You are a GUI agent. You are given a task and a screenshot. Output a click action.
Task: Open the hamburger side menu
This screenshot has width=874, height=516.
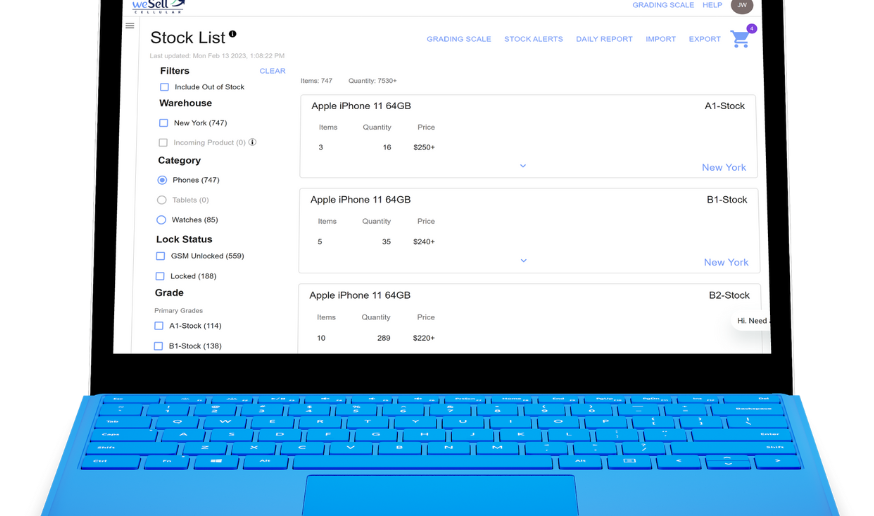point(130,26)
